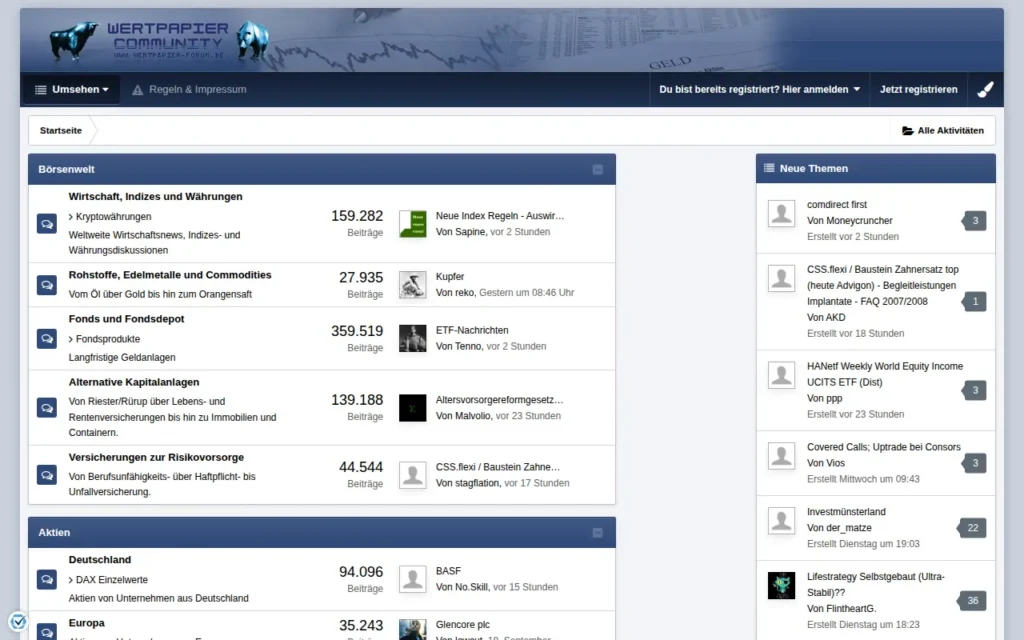Open Alle Aktivitäten
The height and width of the screenshot is (640, 1024).
click(942, 131)
